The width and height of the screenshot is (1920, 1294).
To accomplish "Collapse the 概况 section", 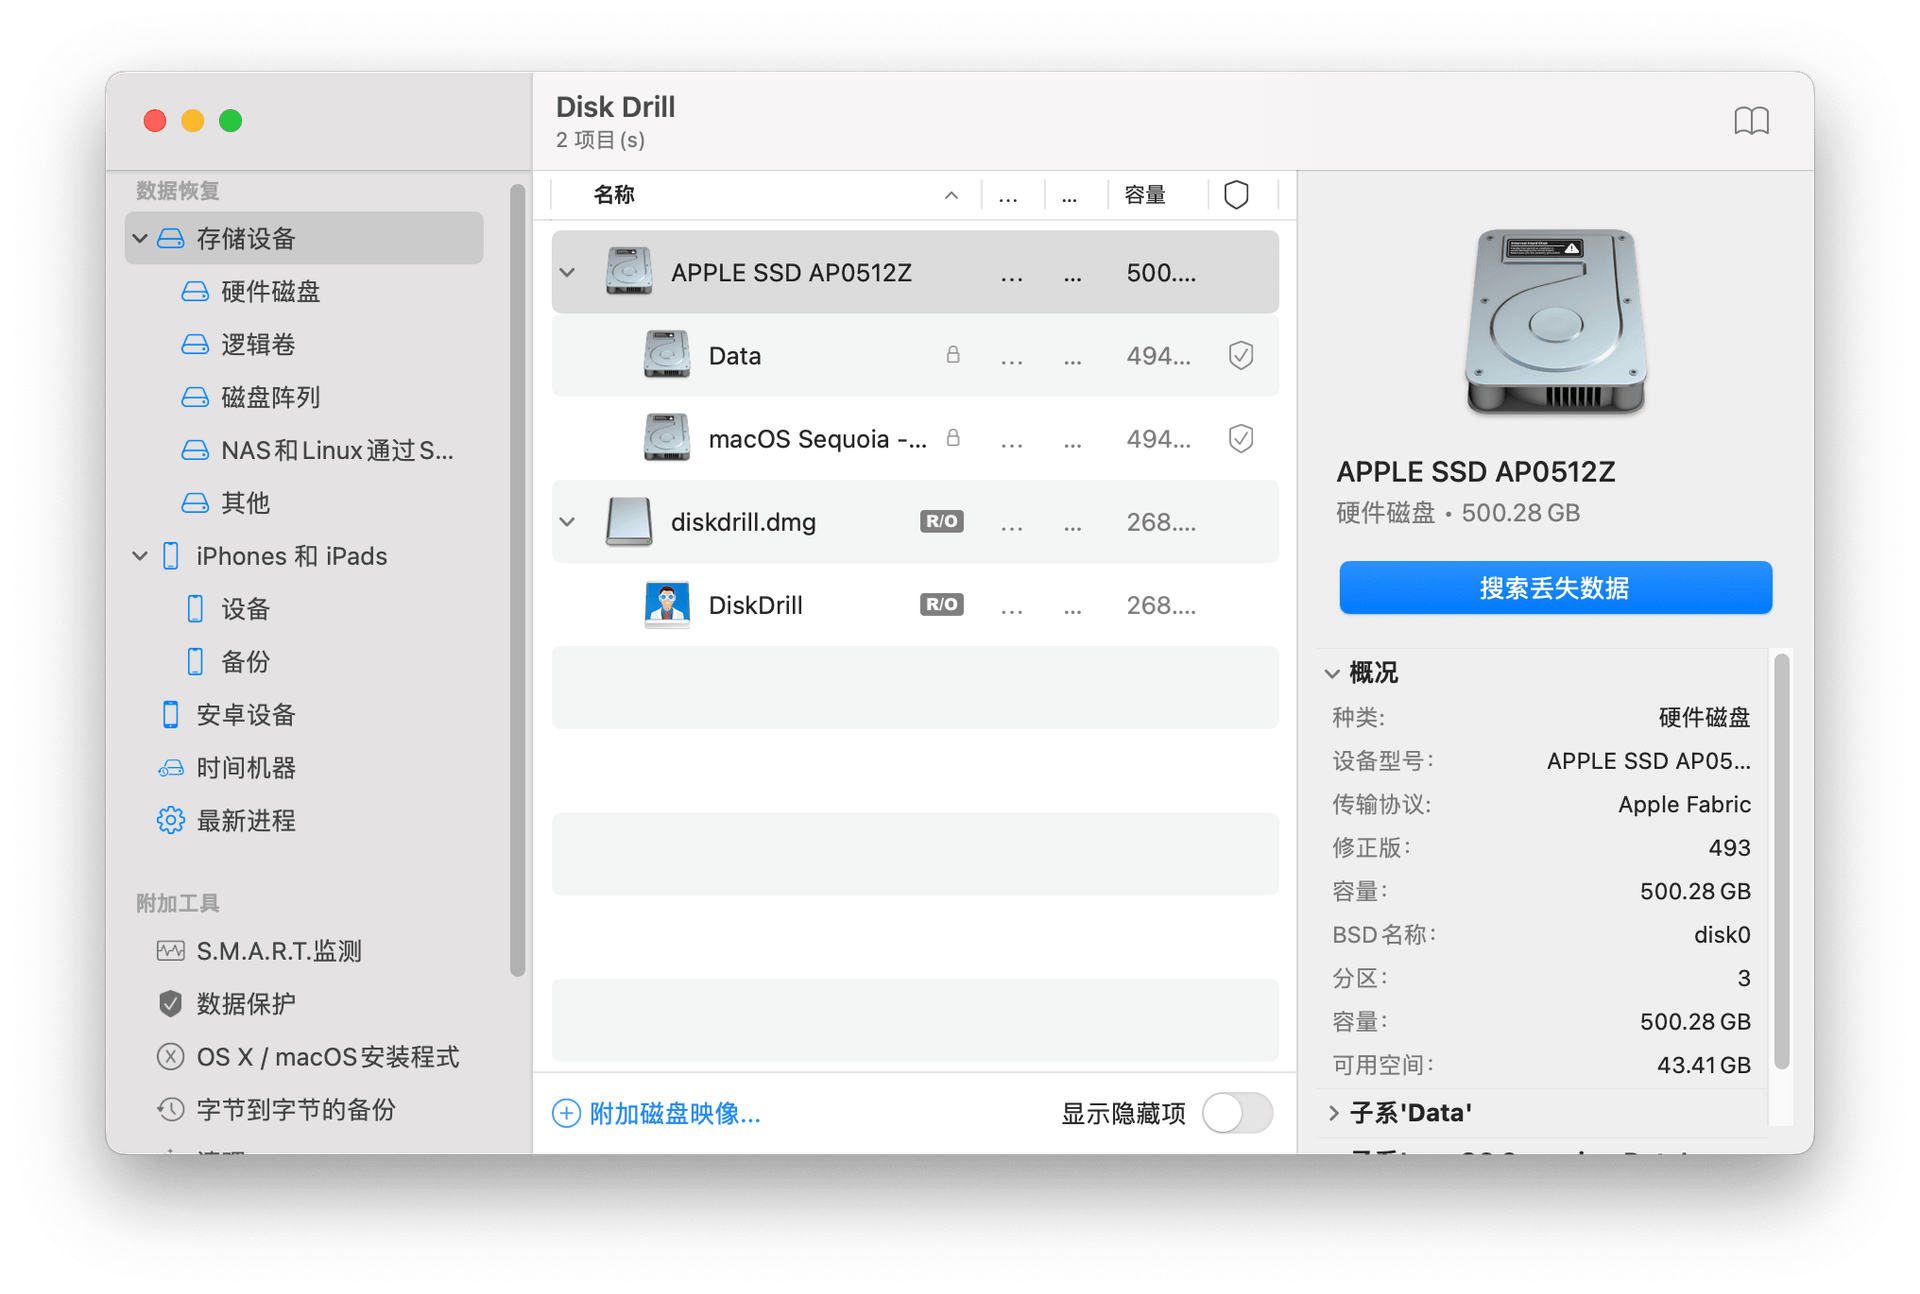I will [1332, 674].
